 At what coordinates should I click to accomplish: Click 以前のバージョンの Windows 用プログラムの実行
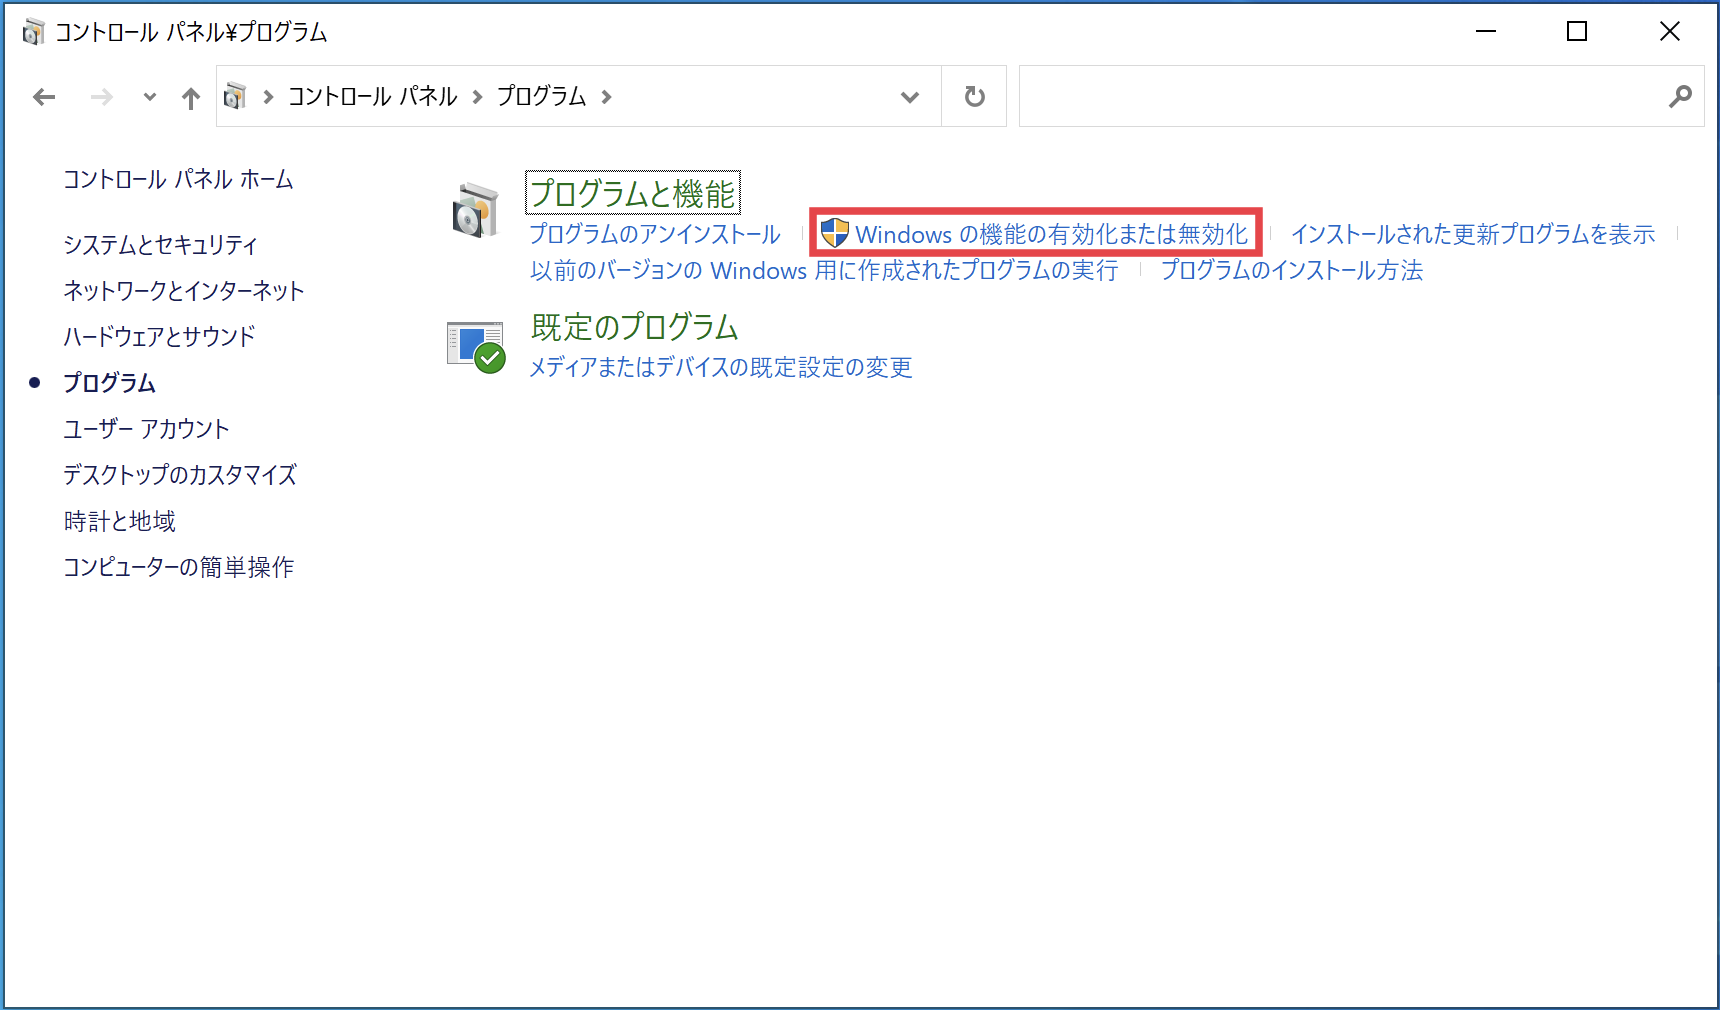[823, 270]
